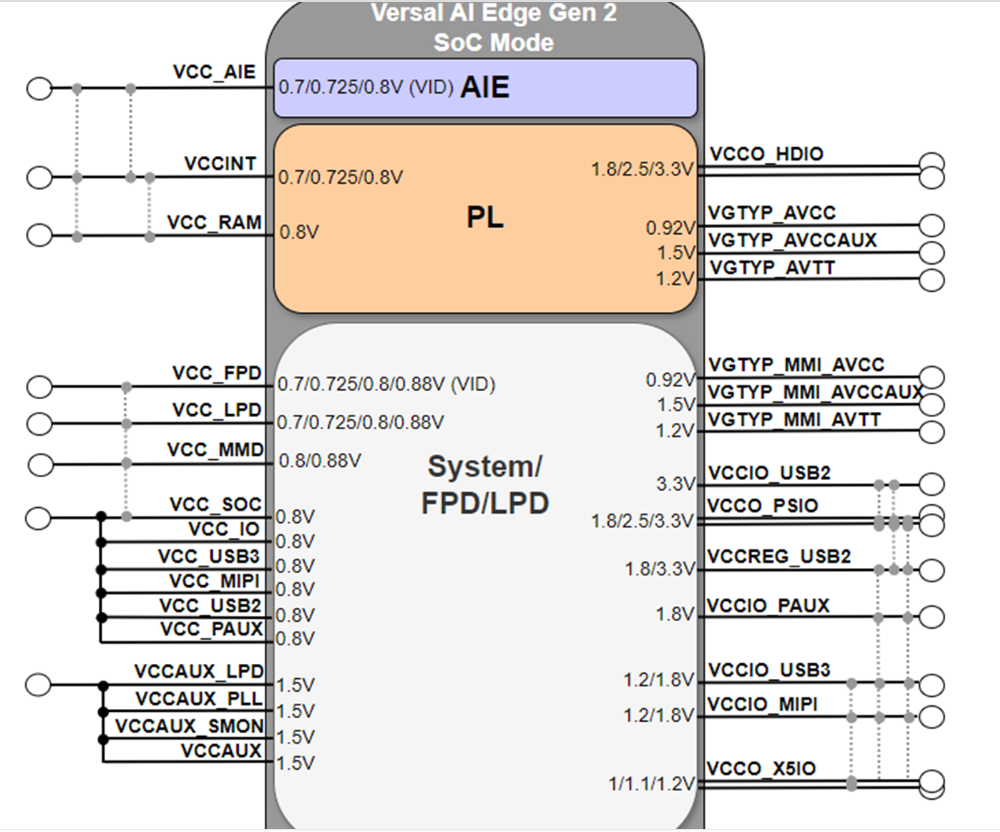
Task: Click the "VCCAUX_PLL" label
Action: point(199,699)
